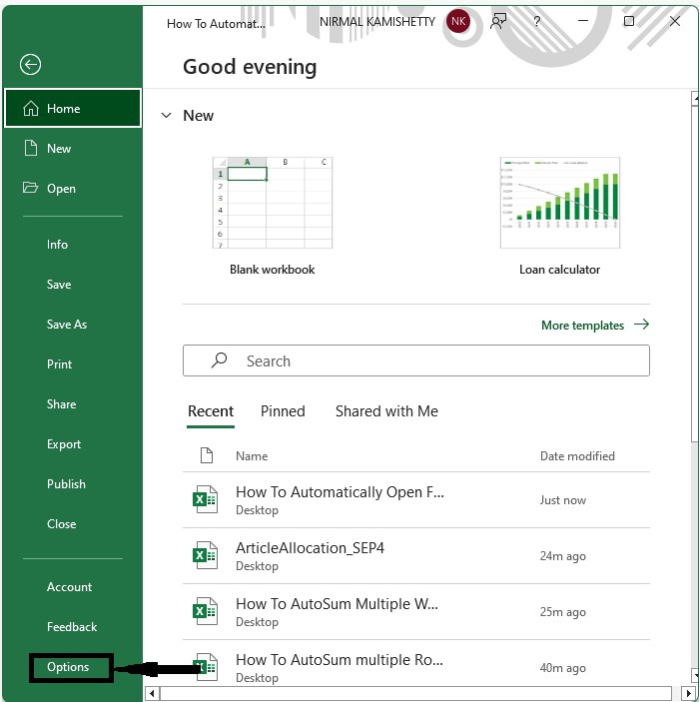Viewport: 700px width, 702px height.
Task: Open How To AutoSum Multiple W... file
Action: pyautogui.click(x=416, y=612)
